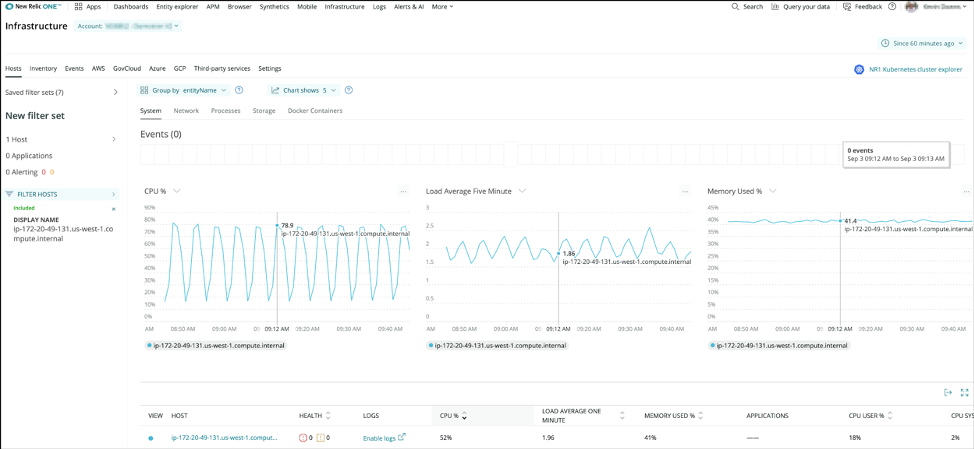Open host ip-172-20-49-131 link in table
The height and width of the screenshot is (449, 974).
click(224, 438)
